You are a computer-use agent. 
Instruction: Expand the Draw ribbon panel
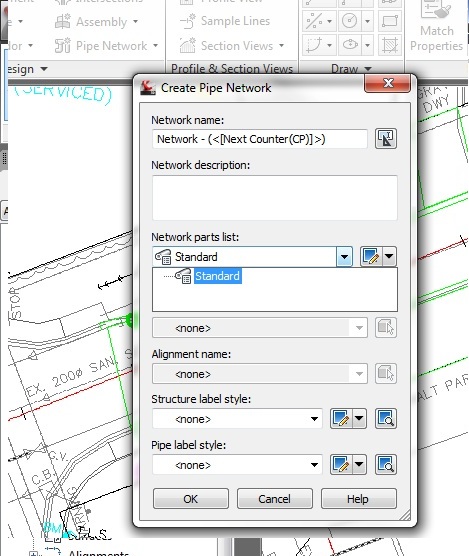(351, 68)
